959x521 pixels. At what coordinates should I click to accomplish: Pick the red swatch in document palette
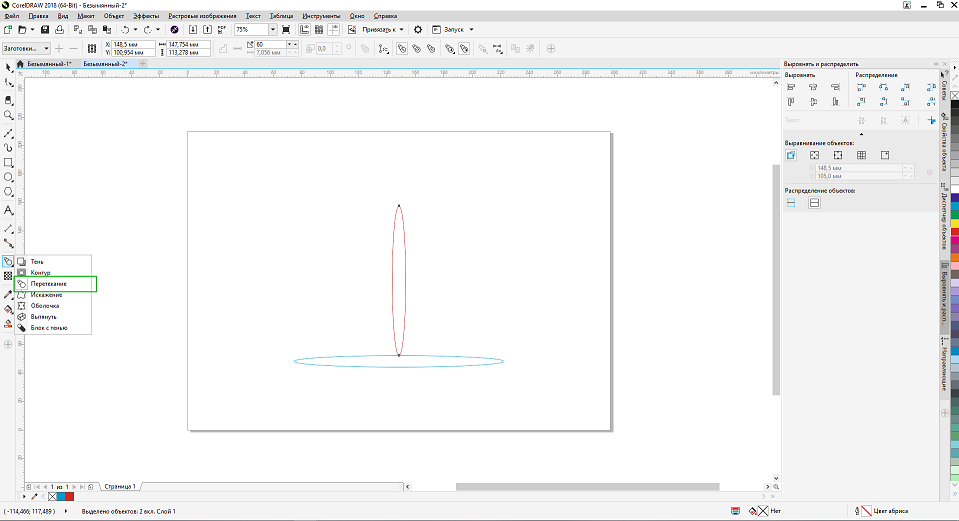69,497
